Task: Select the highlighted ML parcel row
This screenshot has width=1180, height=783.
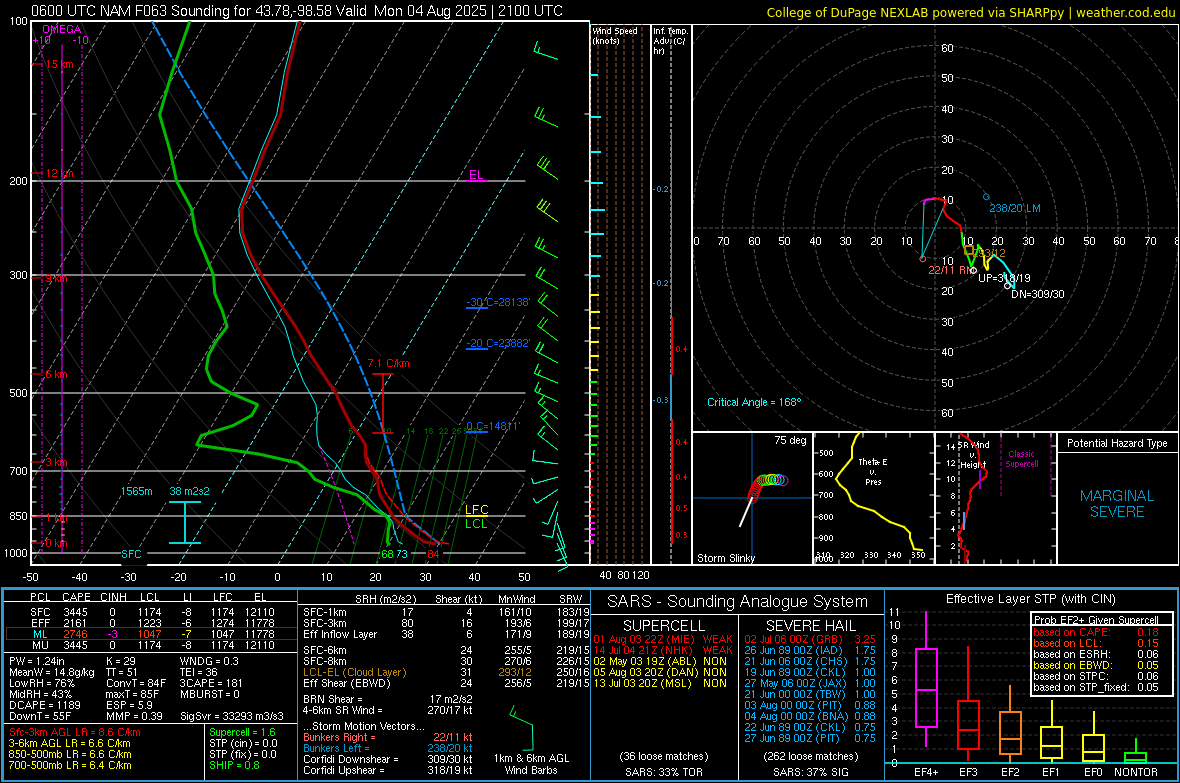Action: tap(150, 634)
